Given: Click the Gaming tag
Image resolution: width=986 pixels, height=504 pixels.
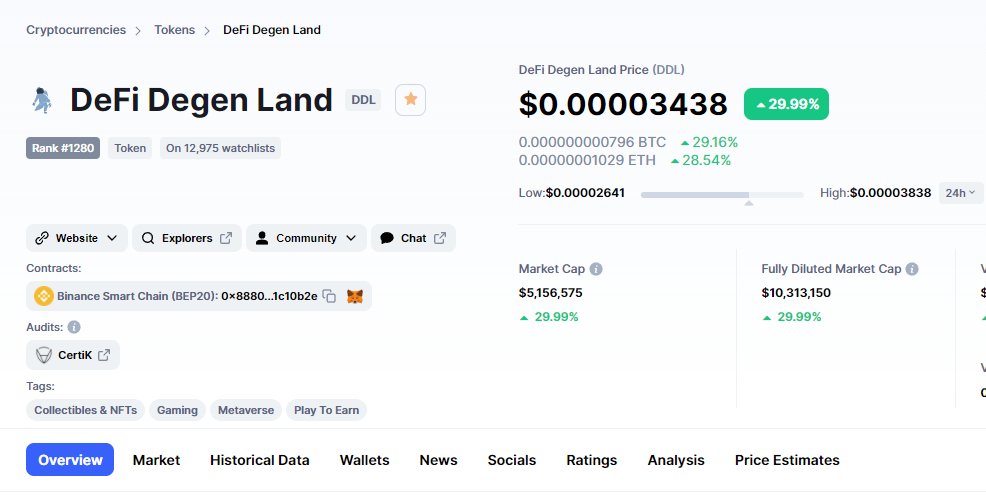Looking at the screenshot, I should [x=177, y=410].
